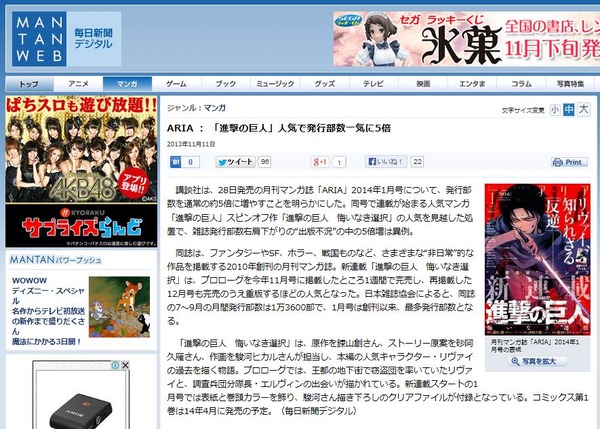
Task: Click the 文字サイズ変更 label
Action: pos(523,111)
